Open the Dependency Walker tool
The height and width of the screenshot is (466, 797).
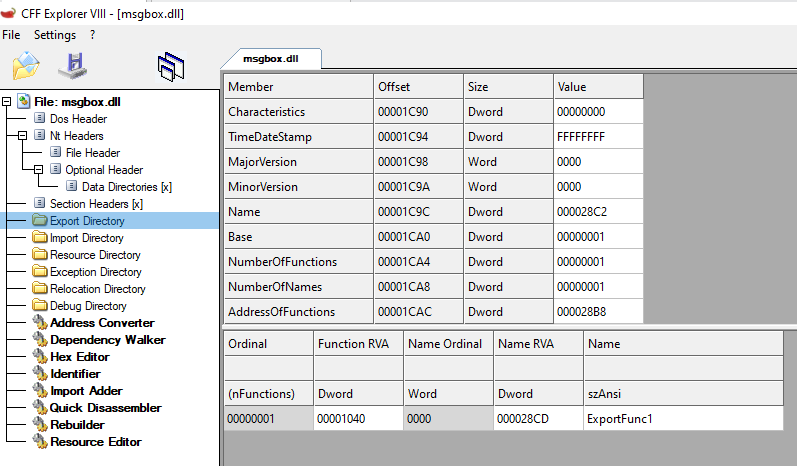[x=108, y=339]
